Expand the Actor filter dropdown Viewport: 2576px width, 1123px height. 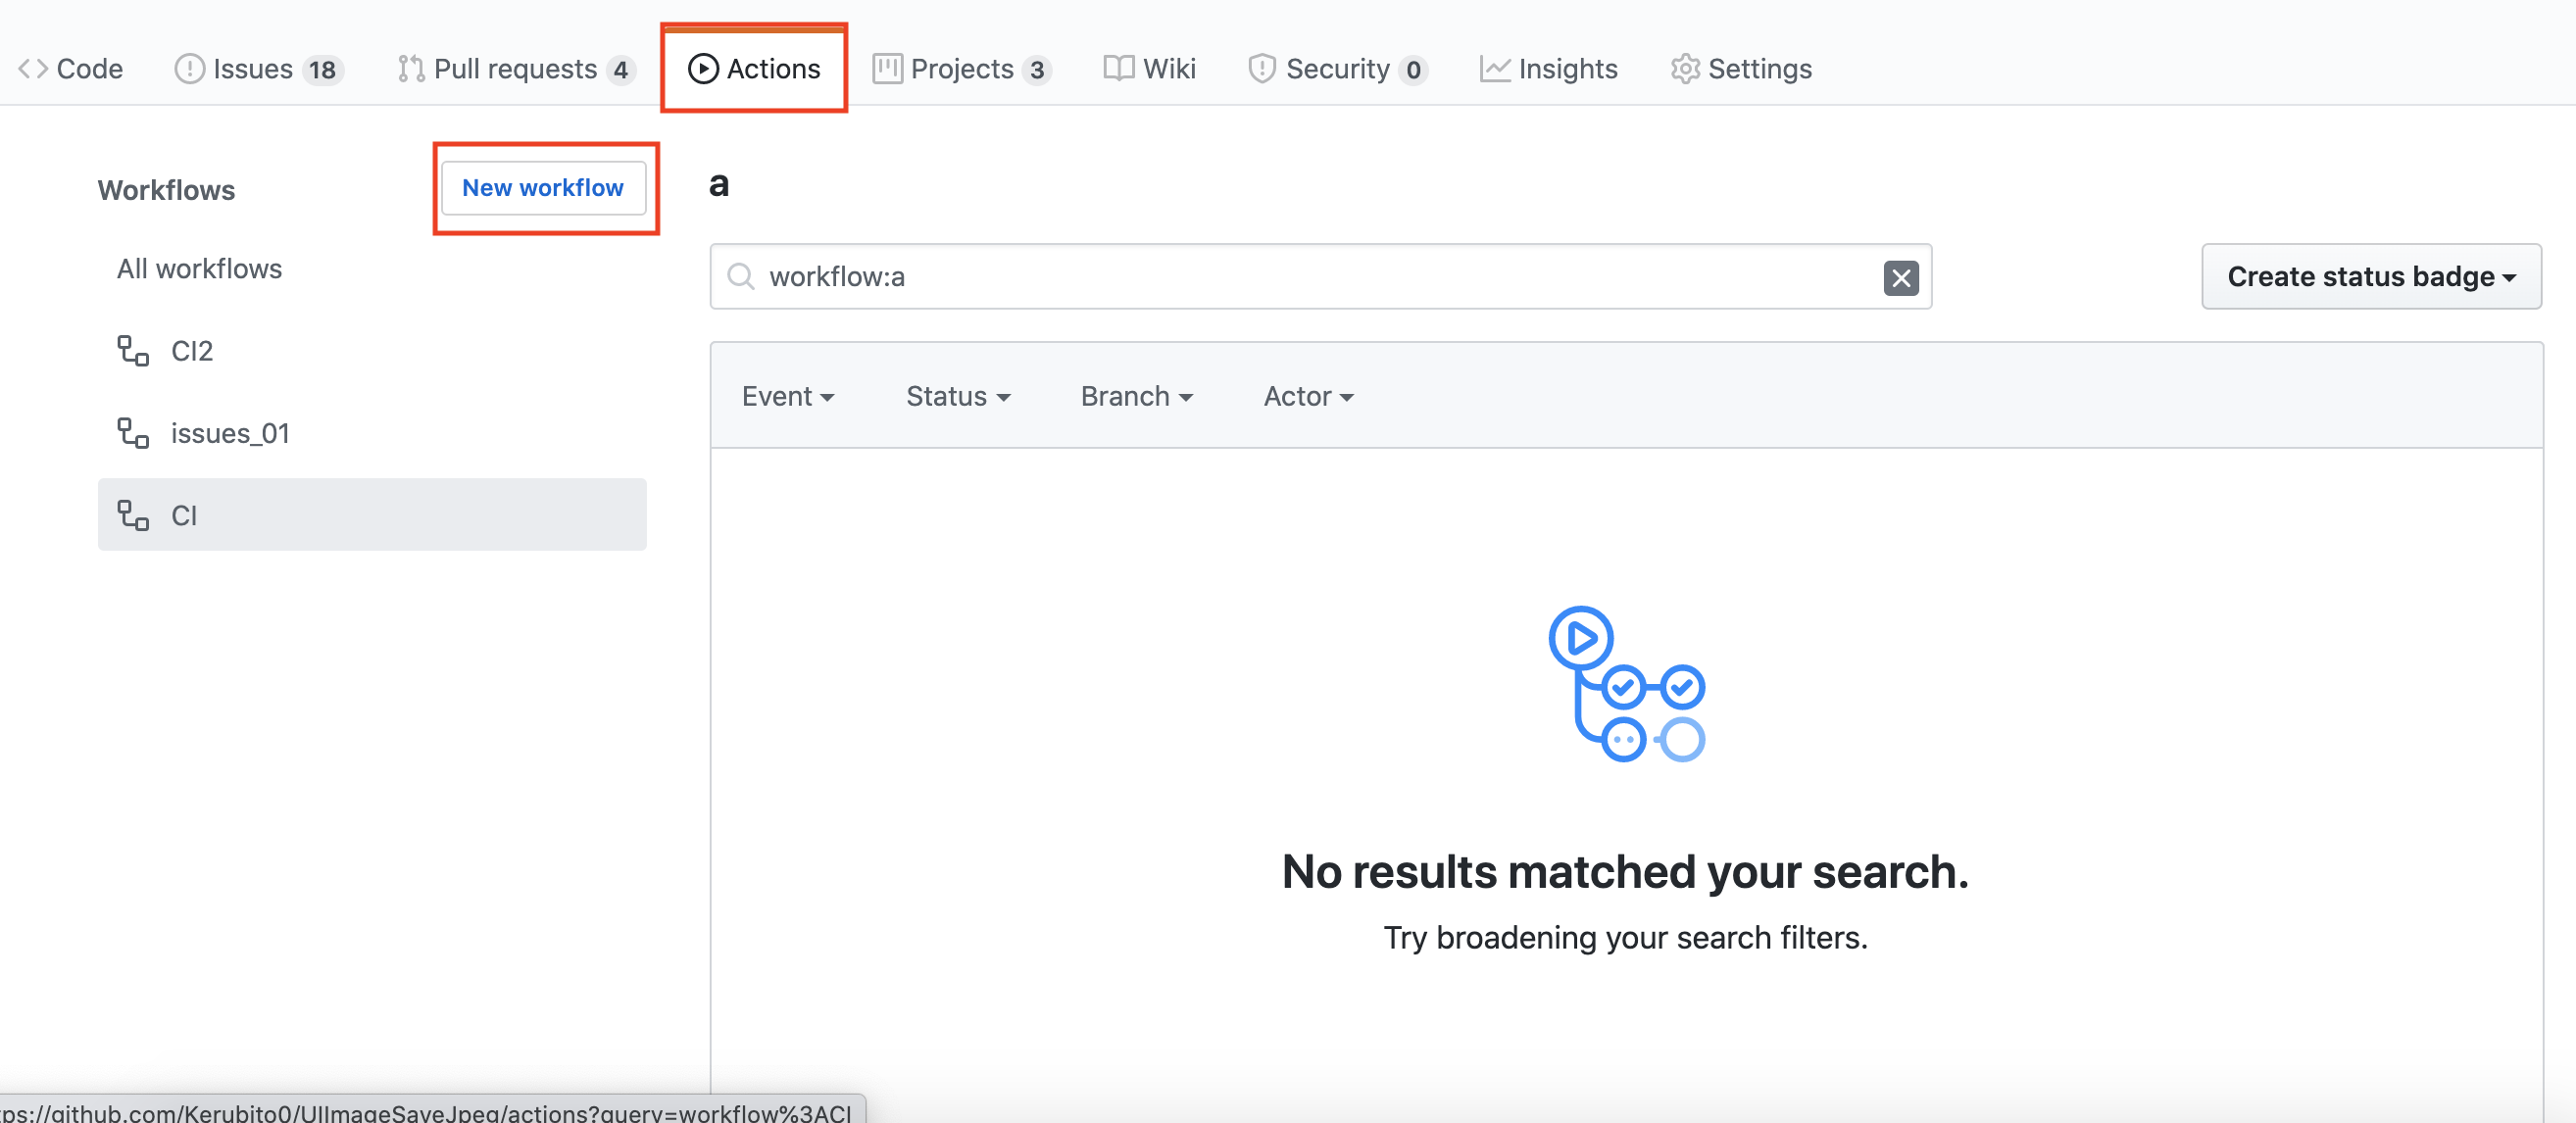[x=1308, y=397]
